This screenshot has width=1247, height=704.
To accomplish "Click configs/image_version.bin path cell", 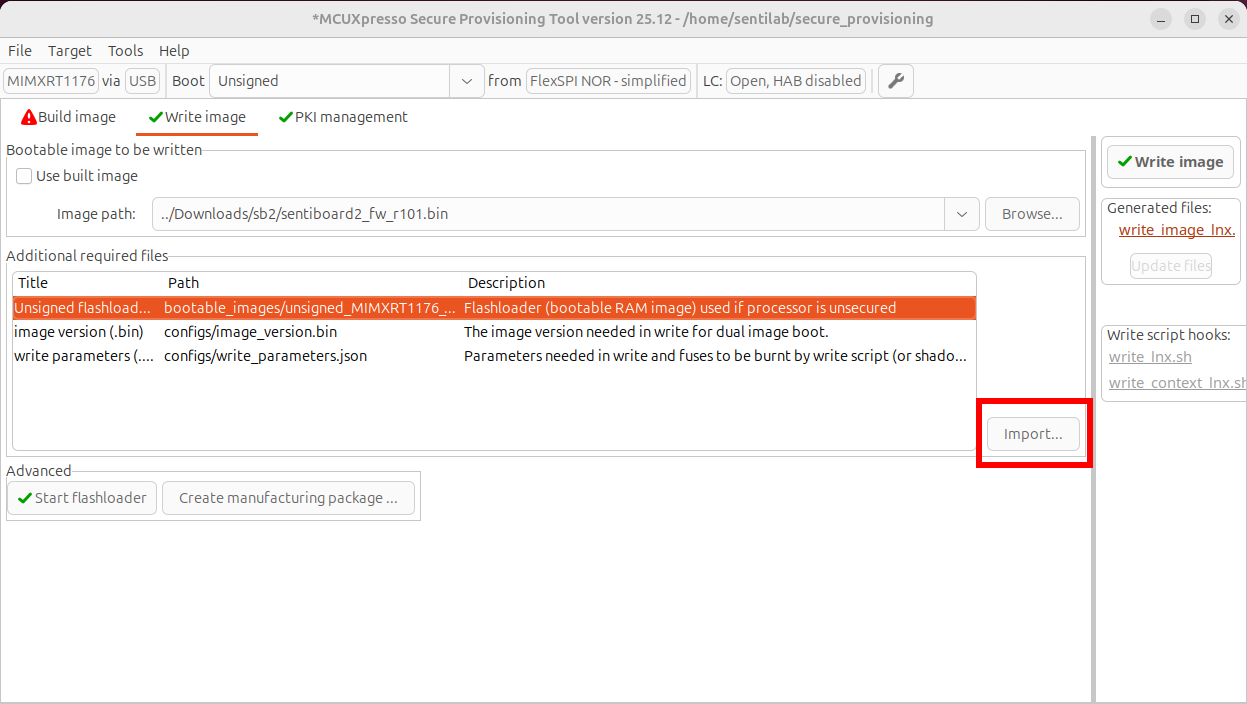I will [x=250, y=332].
